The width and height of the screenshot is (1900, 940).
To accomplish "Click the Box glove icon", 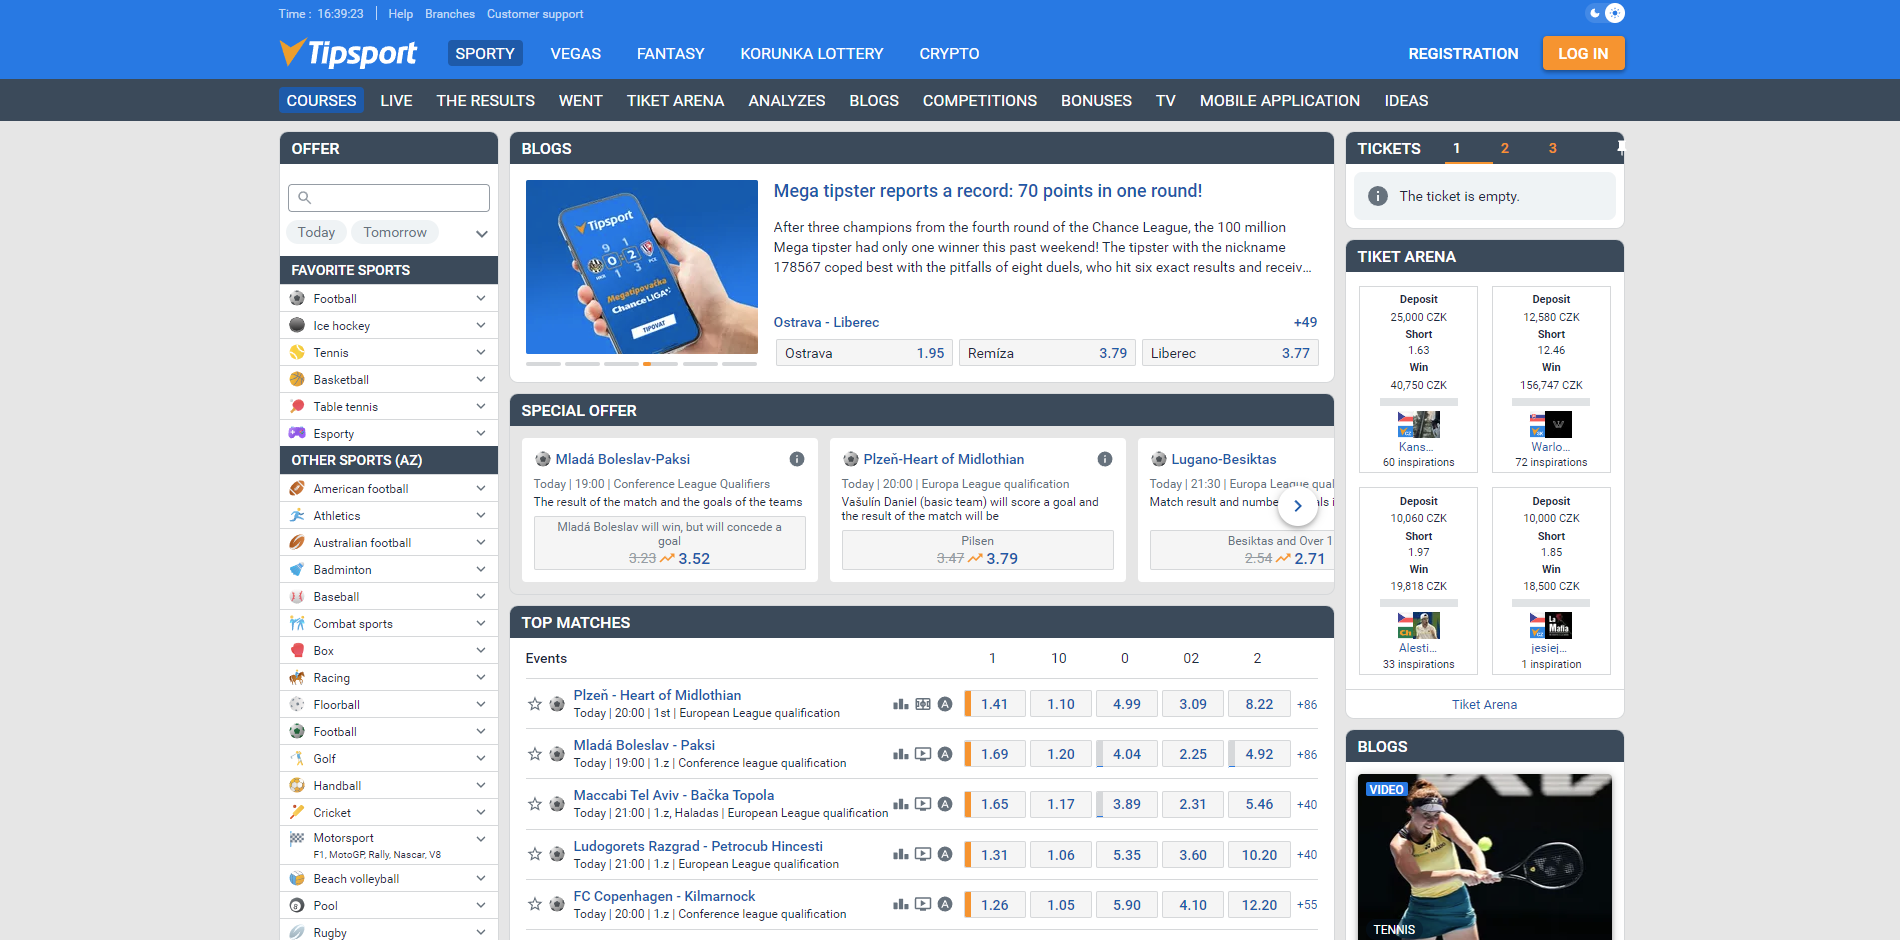I will coord(297,650).
